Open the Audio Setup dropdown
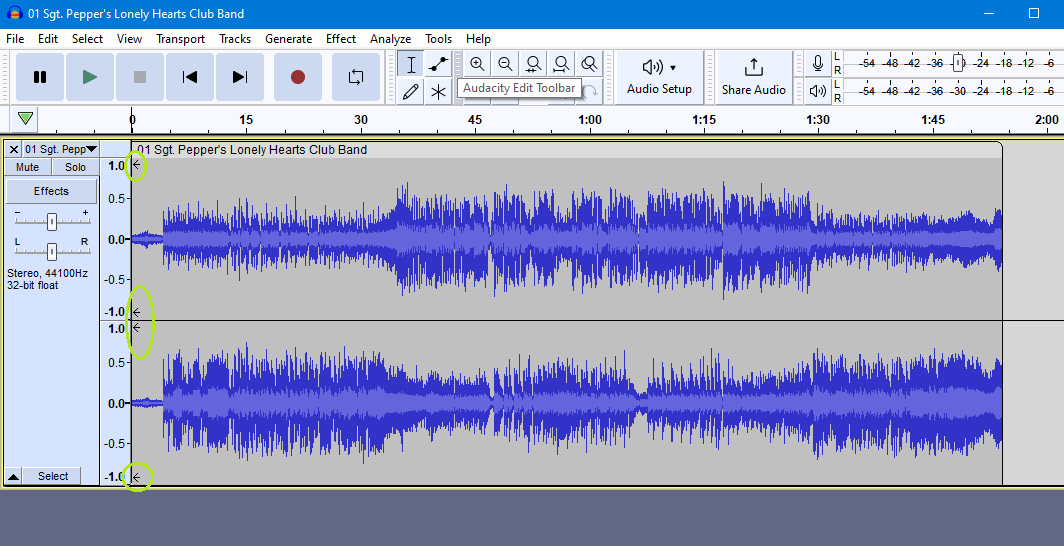The height and width of the screenshot is (546, 1064). pyautogui.click(x=660, y=77)
